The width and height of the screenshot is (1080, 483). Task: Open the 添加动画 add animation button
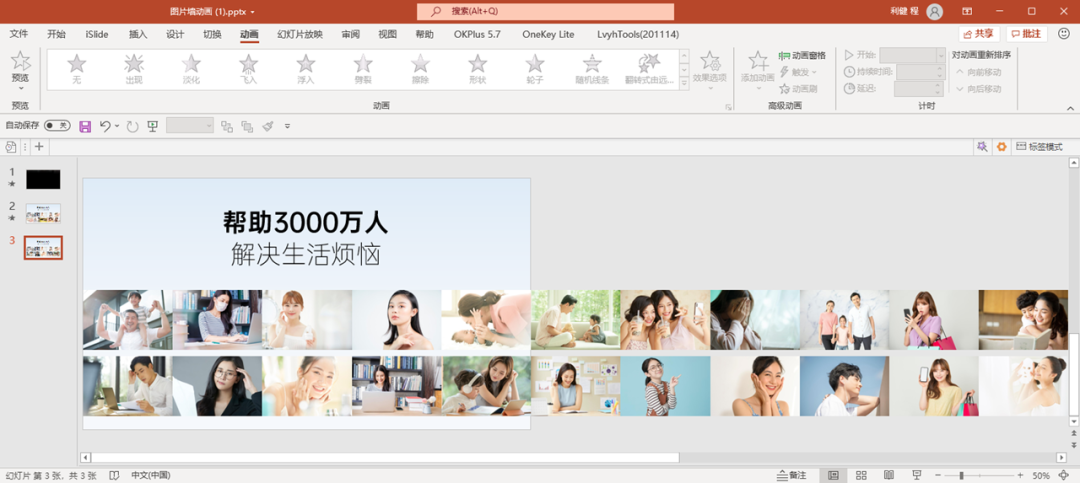[758, 70]
